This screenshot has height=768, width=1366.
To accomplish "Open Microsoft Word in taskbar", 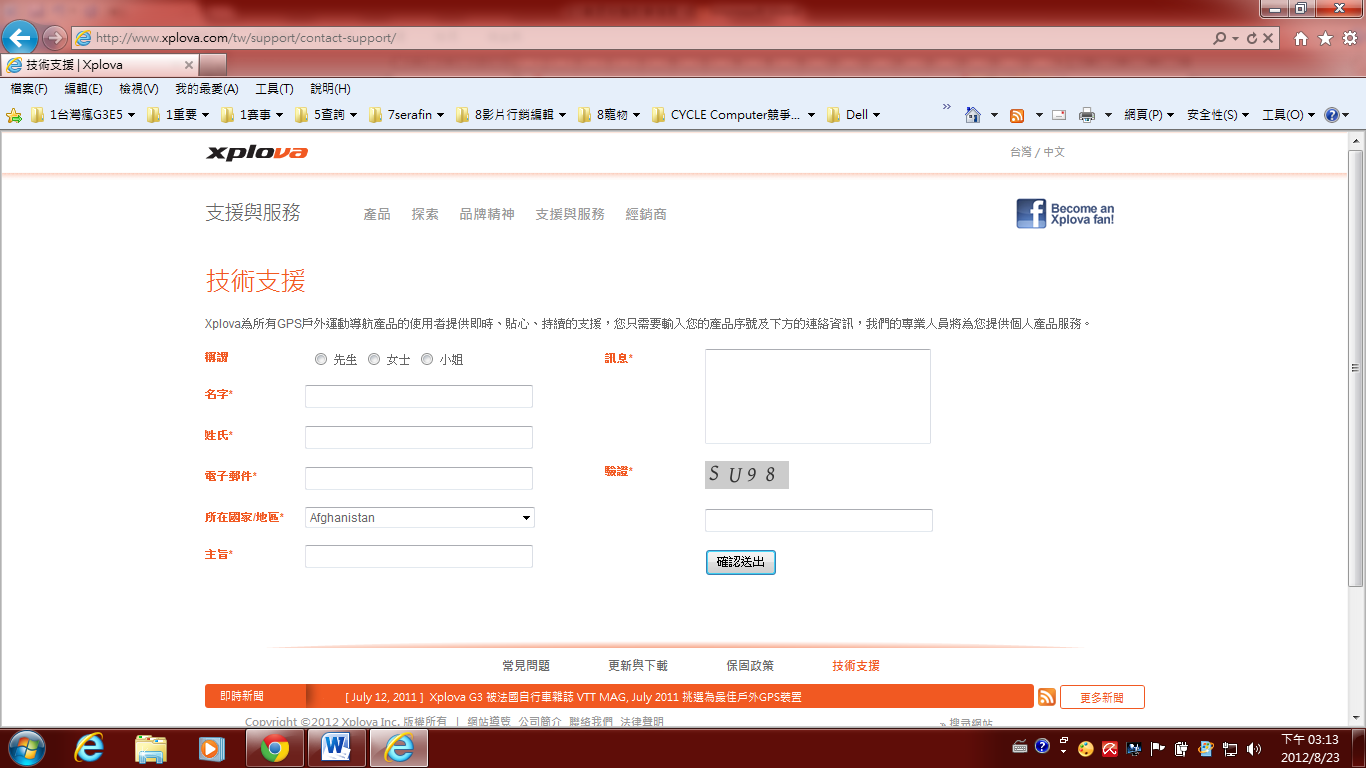I will 337,748.
